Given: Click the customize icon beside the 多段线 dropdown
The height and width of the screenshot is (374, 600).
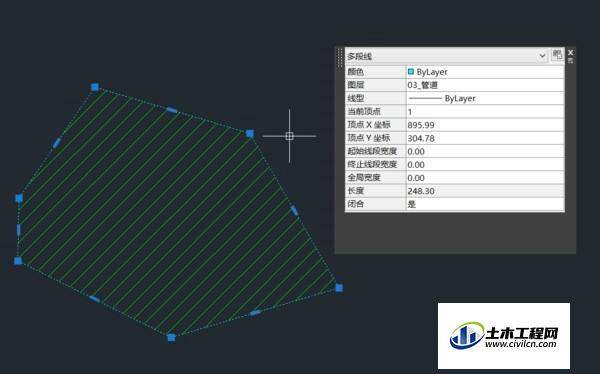Looking at the screenshot, I should point(557,54).
